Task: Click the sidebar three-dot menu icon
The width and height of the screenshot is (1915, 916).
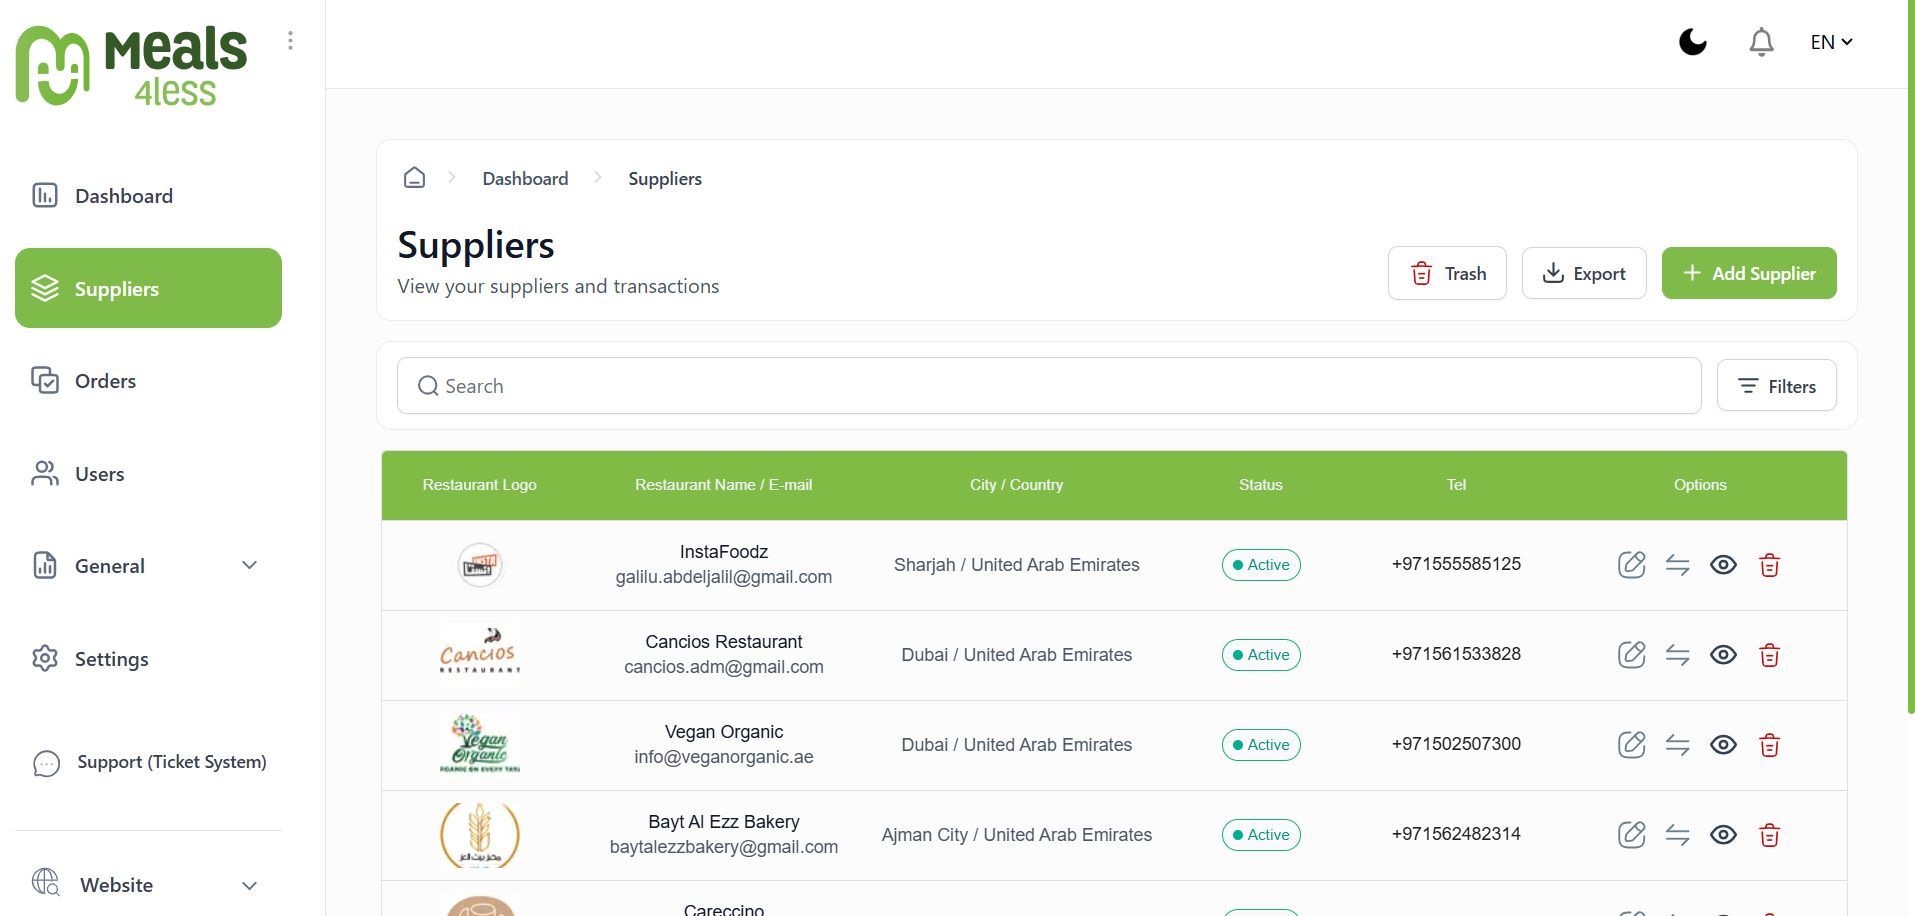Action: [x=290, y=40]
